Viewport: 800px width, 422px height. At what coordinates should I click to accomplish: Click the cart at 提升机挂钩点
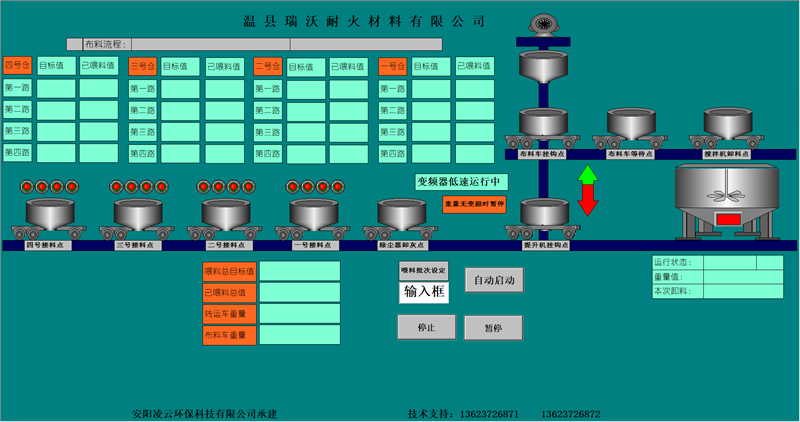(x=544, y=217)
